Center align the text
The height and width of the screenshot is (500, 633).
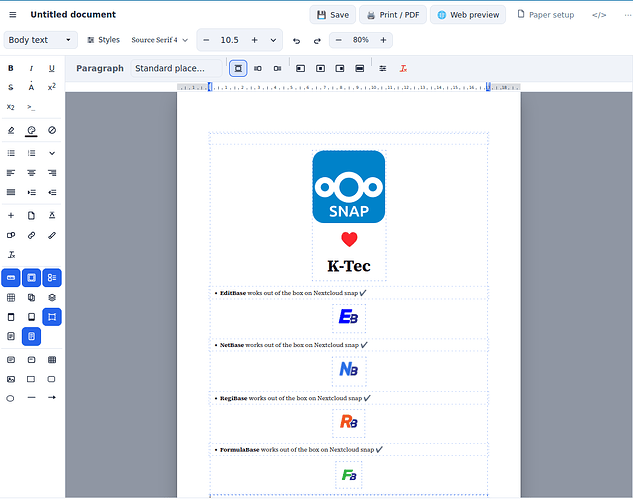31,173
